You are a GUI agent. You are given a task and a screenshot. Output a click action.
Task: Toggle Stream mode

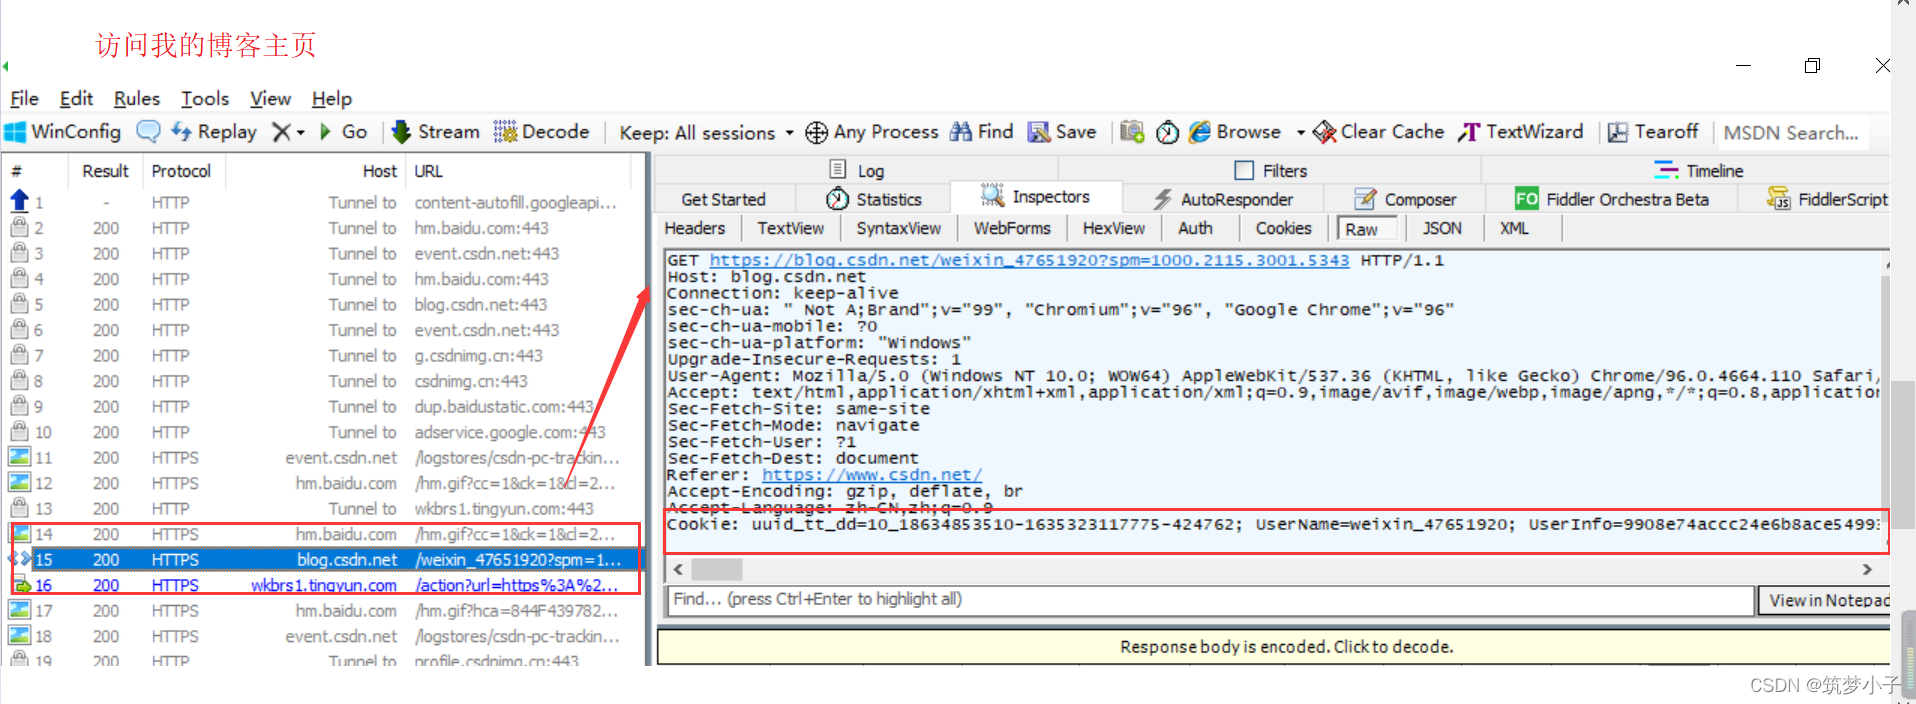click(435, 132)
